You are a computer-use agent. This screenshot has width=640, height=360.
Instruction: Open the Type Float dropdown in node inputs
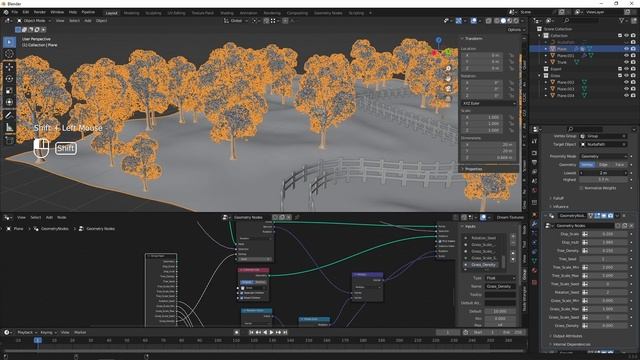pos(500,278)
